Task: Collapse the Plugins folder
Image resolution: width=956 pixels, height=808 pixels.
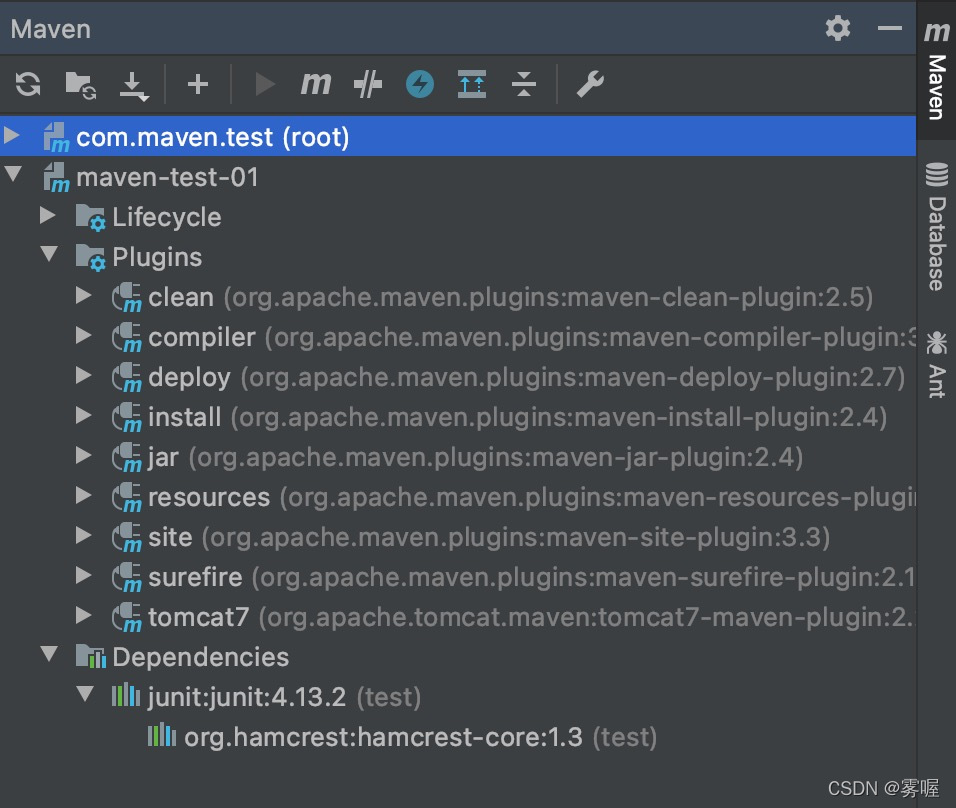Action: tap(49, 254)
